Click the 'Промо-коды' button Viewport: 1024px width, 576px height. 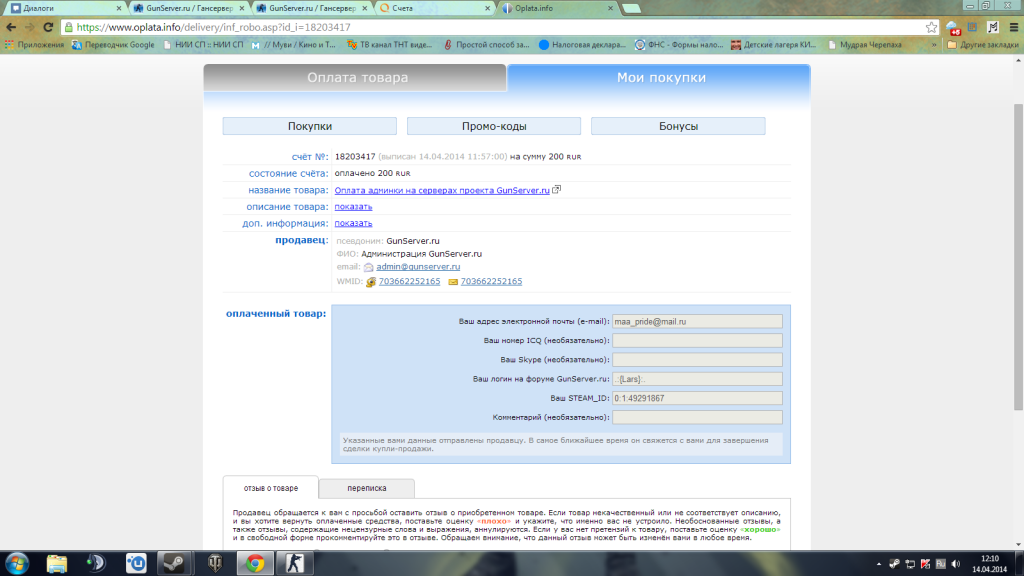click(x=494, y=126)
